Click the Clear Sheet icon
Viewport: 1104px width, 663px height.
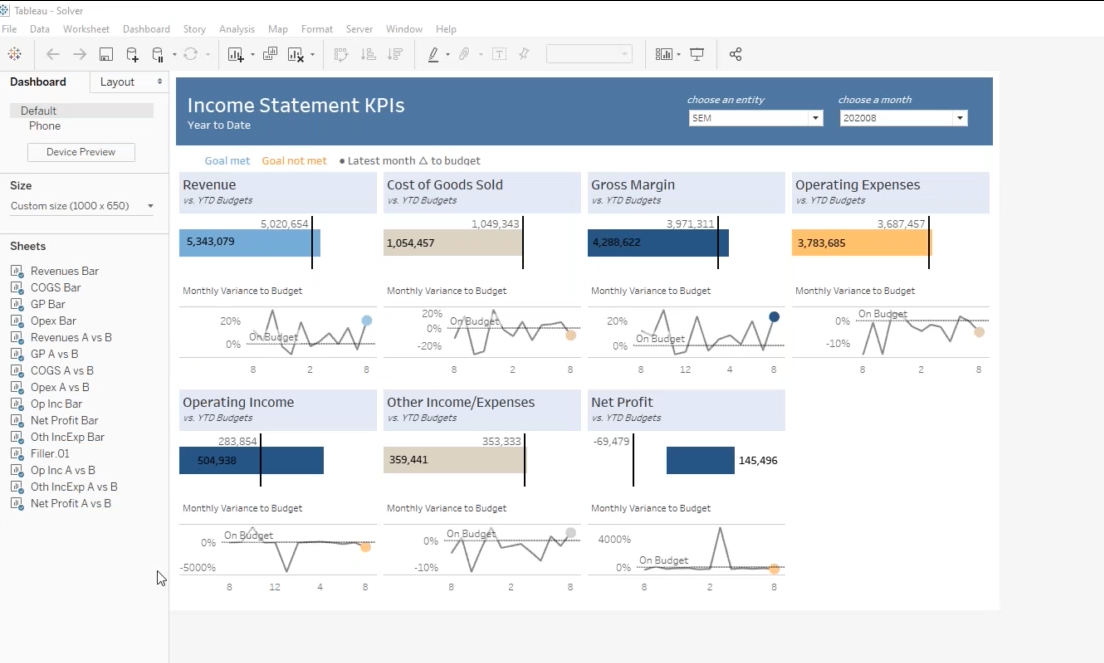(296, 54)
